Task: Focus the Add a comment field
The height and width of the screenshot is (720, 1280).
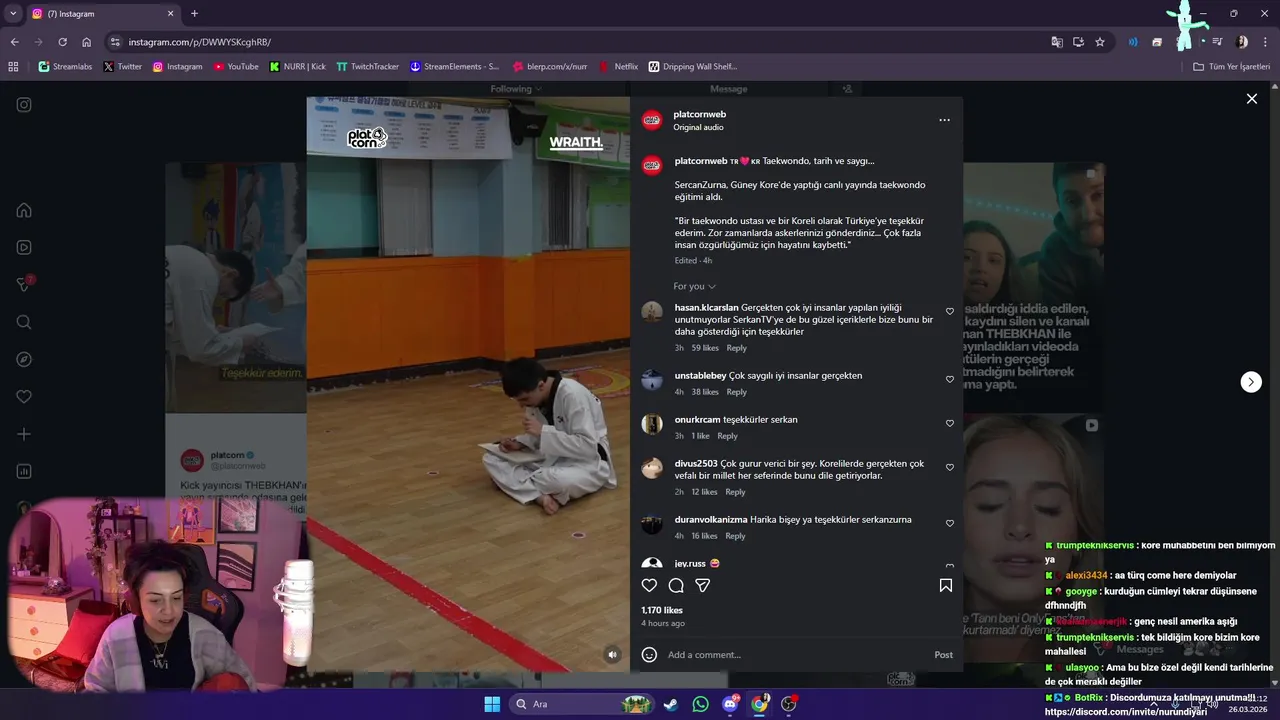Action: click(795, 655)
